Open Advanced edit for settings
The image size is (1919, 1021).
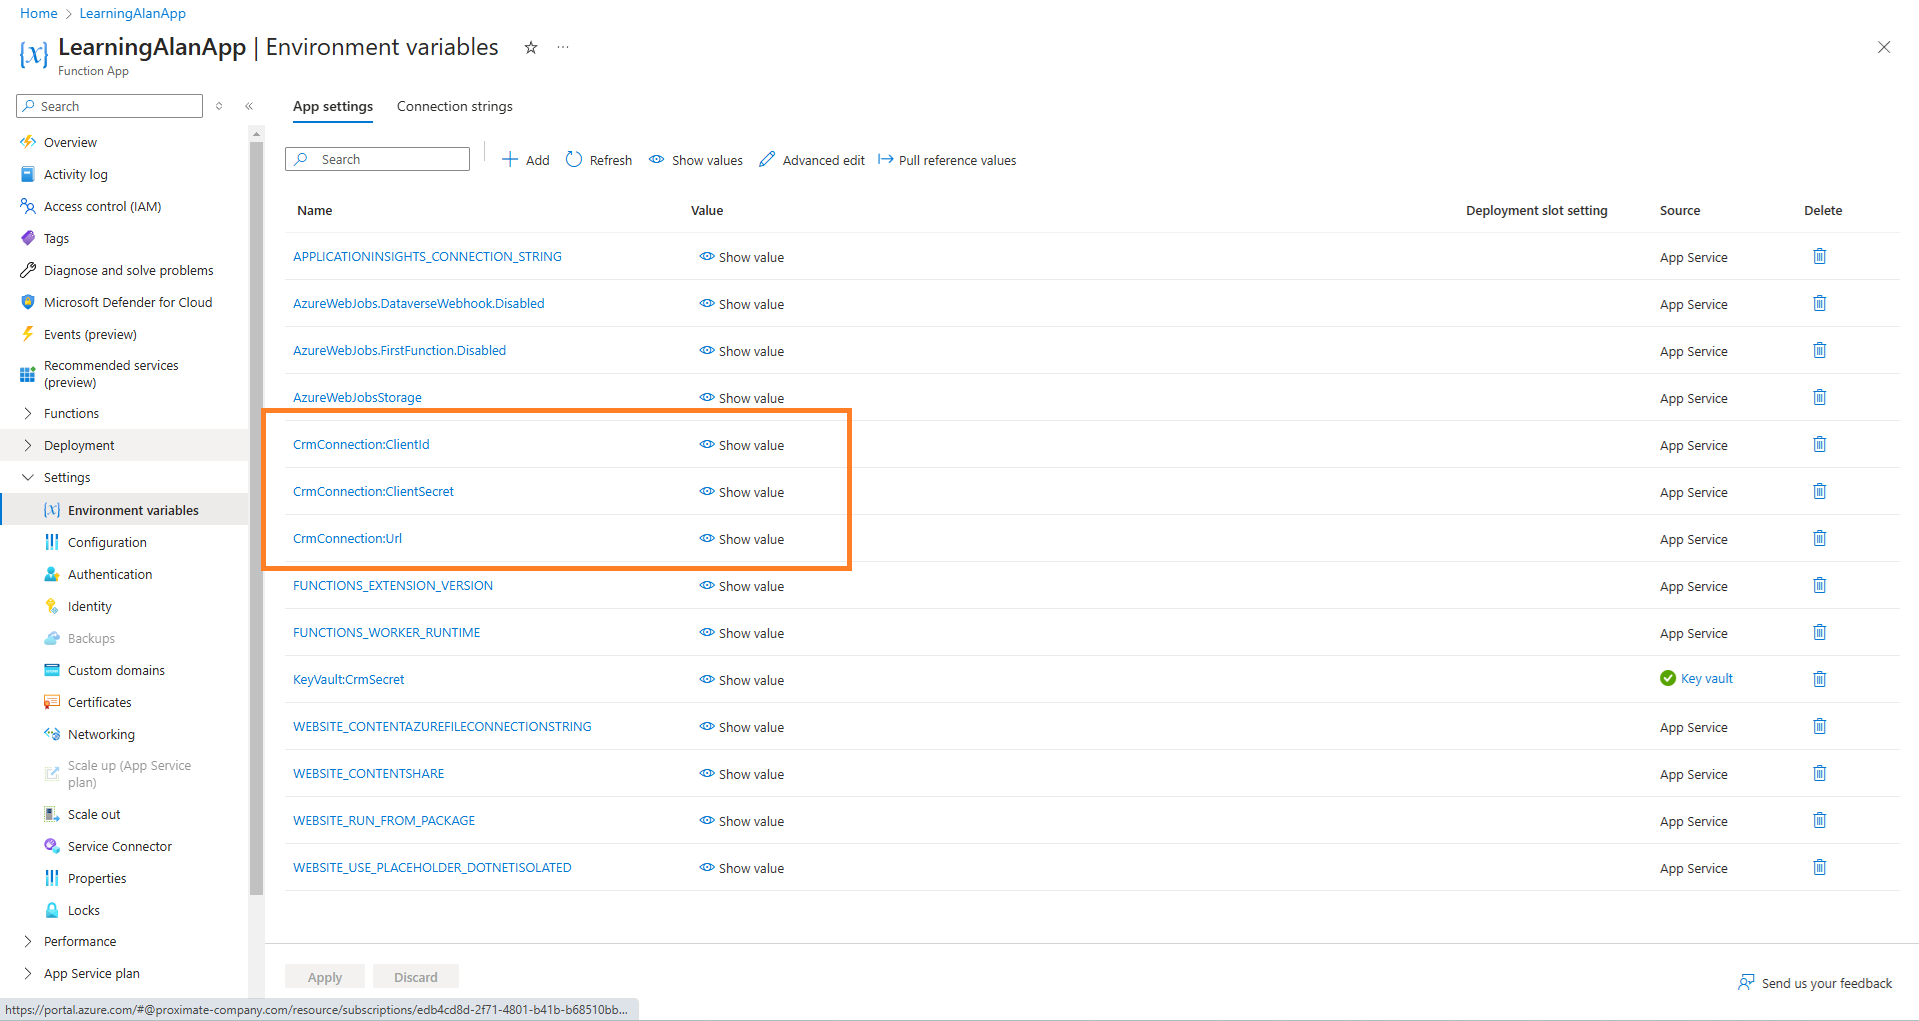pyautogui.click(x=811, y=159)
